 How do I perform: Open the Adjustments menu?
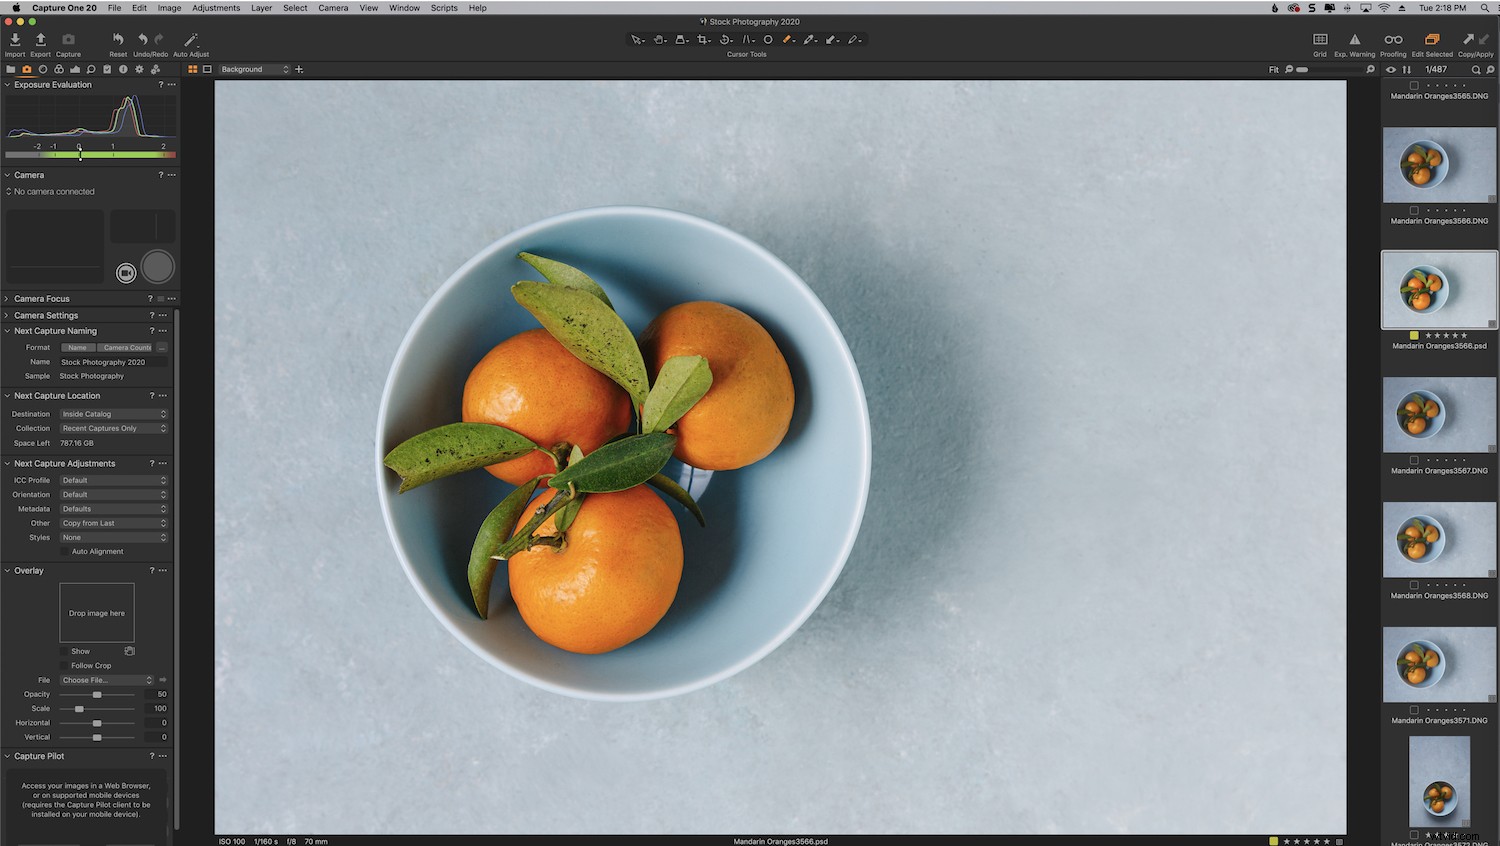[x=215, y=7]
